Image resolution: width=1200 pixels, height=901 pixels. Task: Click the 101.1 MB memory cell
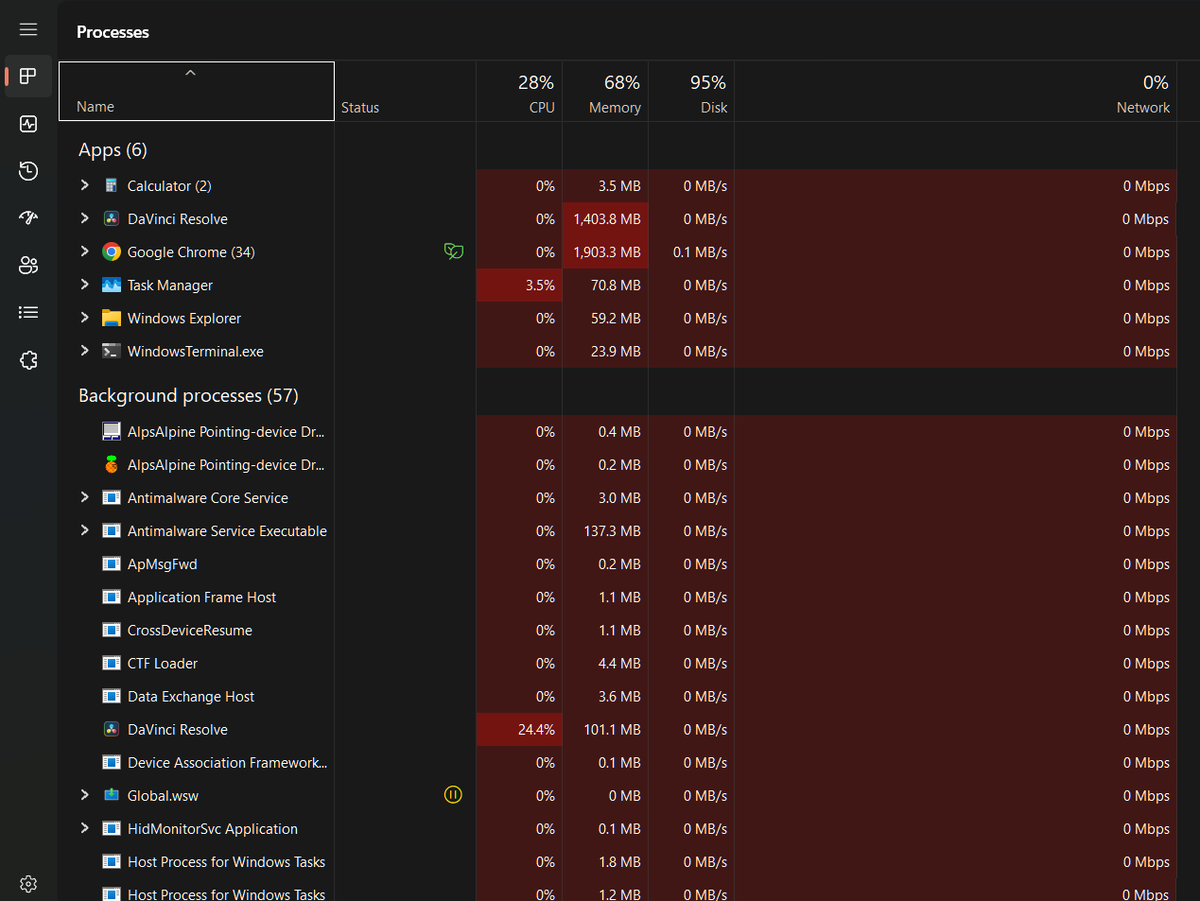[x=605, y=730]
